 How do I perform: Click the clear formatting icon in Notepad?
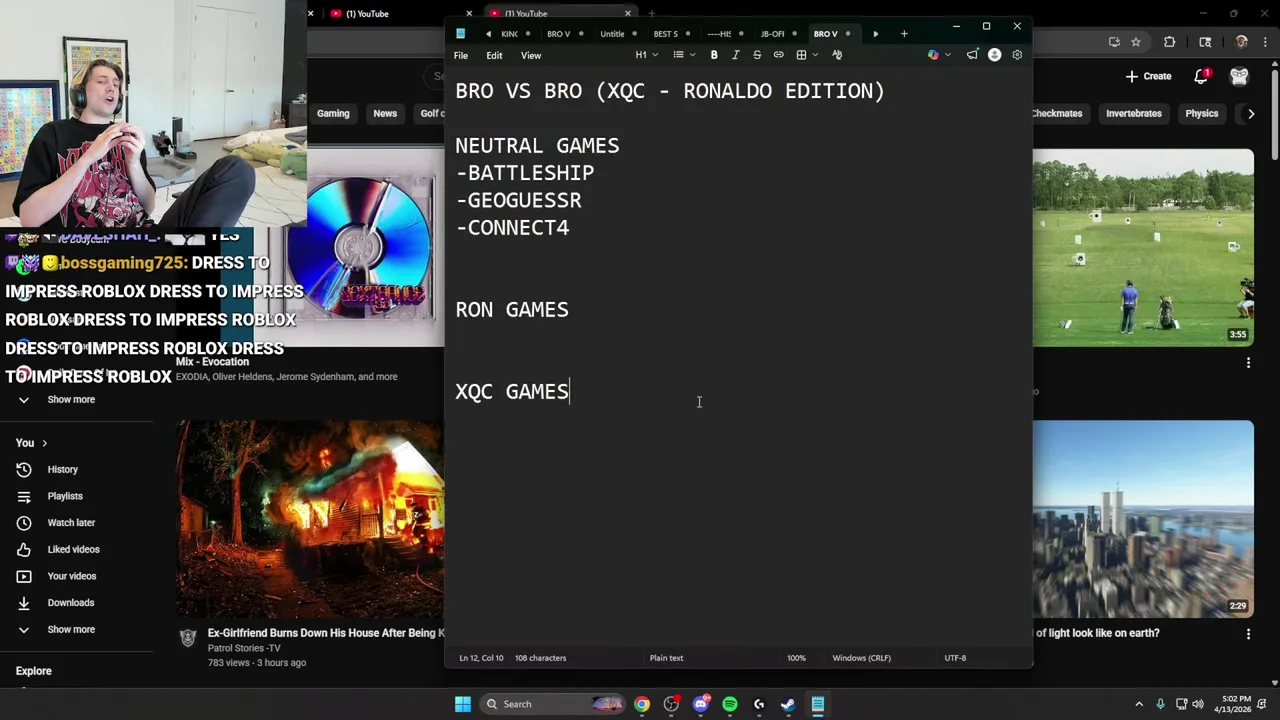pos(837,55)
